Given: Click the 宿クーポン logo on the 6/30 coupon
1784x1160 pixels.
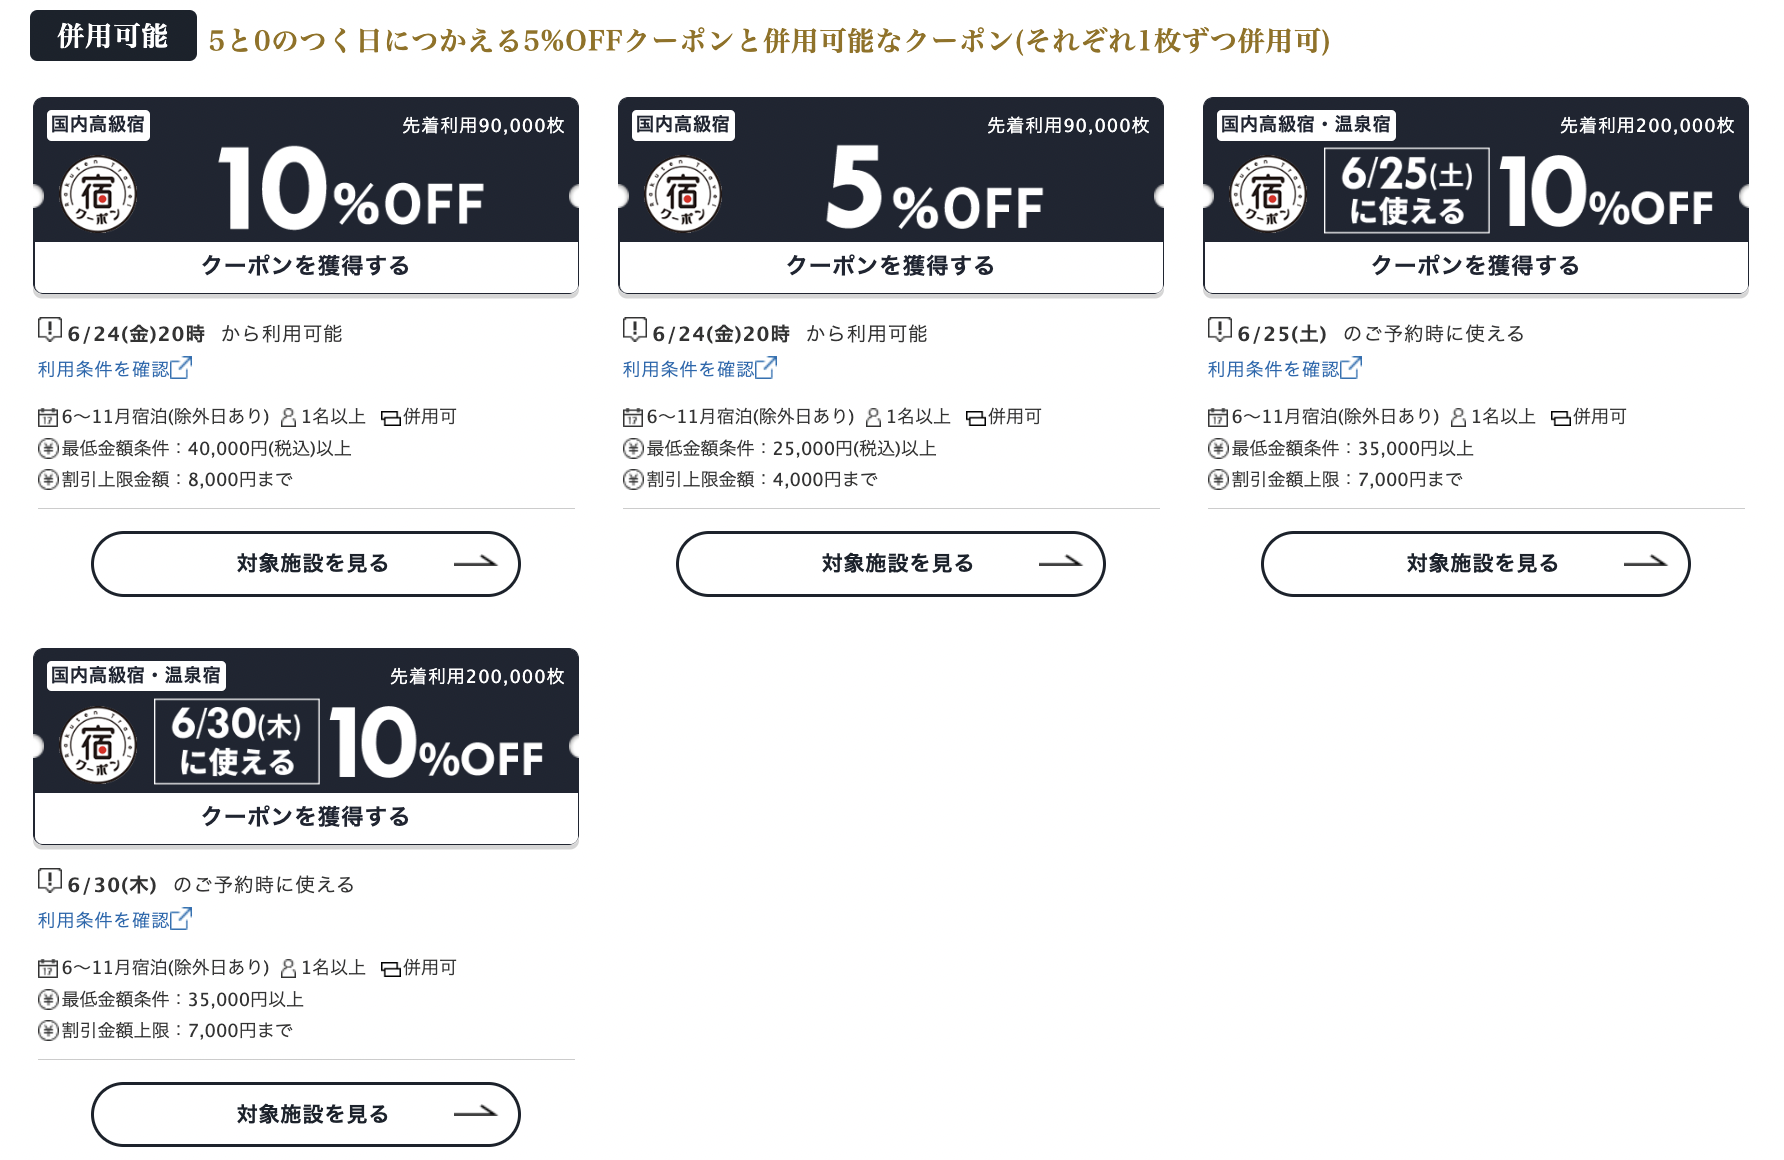Looking at the screenshot, I should pyautogui.click(x=98, y=745).
